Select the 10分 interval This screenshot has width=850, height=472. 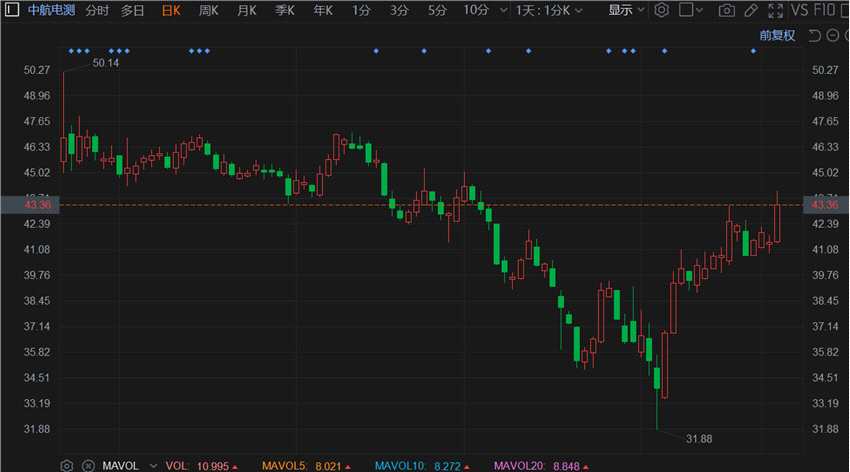coord(476,10)
